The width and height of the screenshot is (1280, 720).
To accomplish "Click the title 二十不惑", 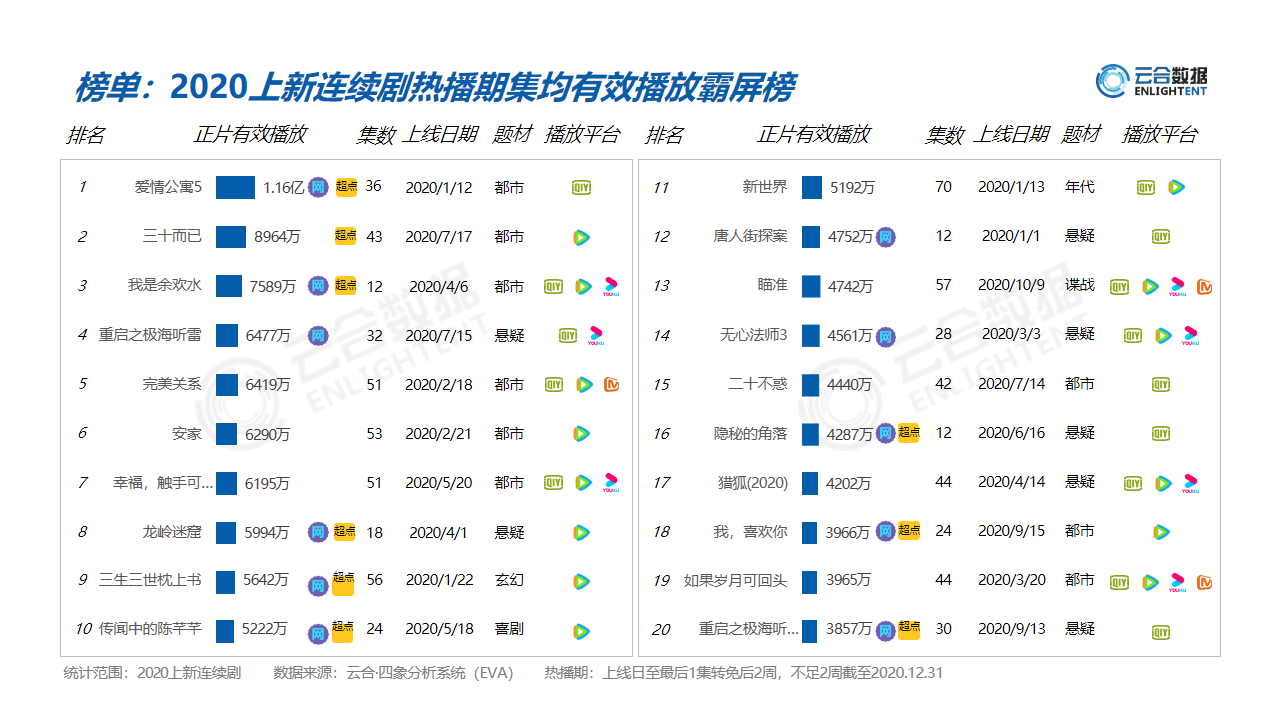I will click(757, 384).
